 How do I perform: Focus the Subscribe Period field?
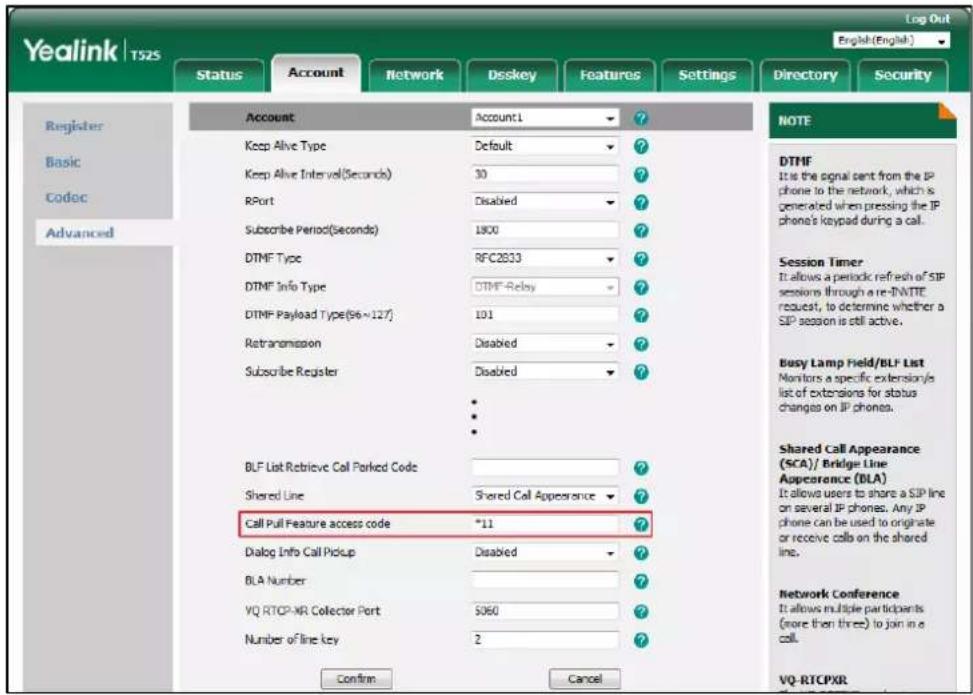pos(545,230)
